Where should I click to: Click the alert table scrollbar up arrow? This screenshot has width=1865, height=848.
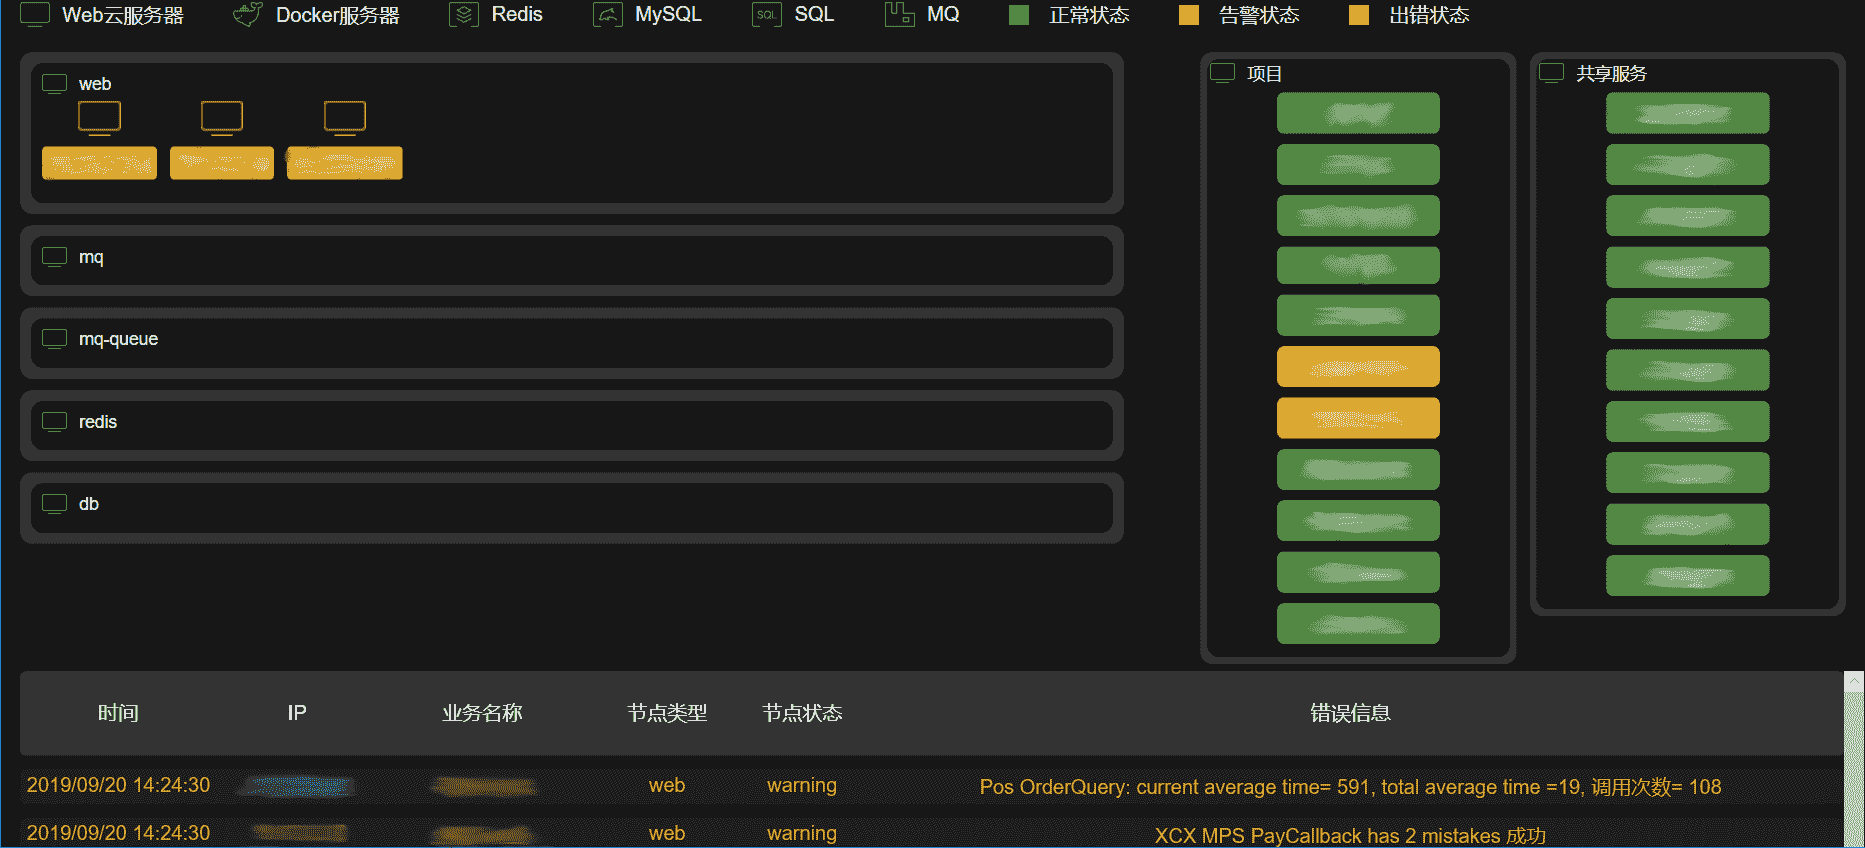click(x=1854, y=681)
